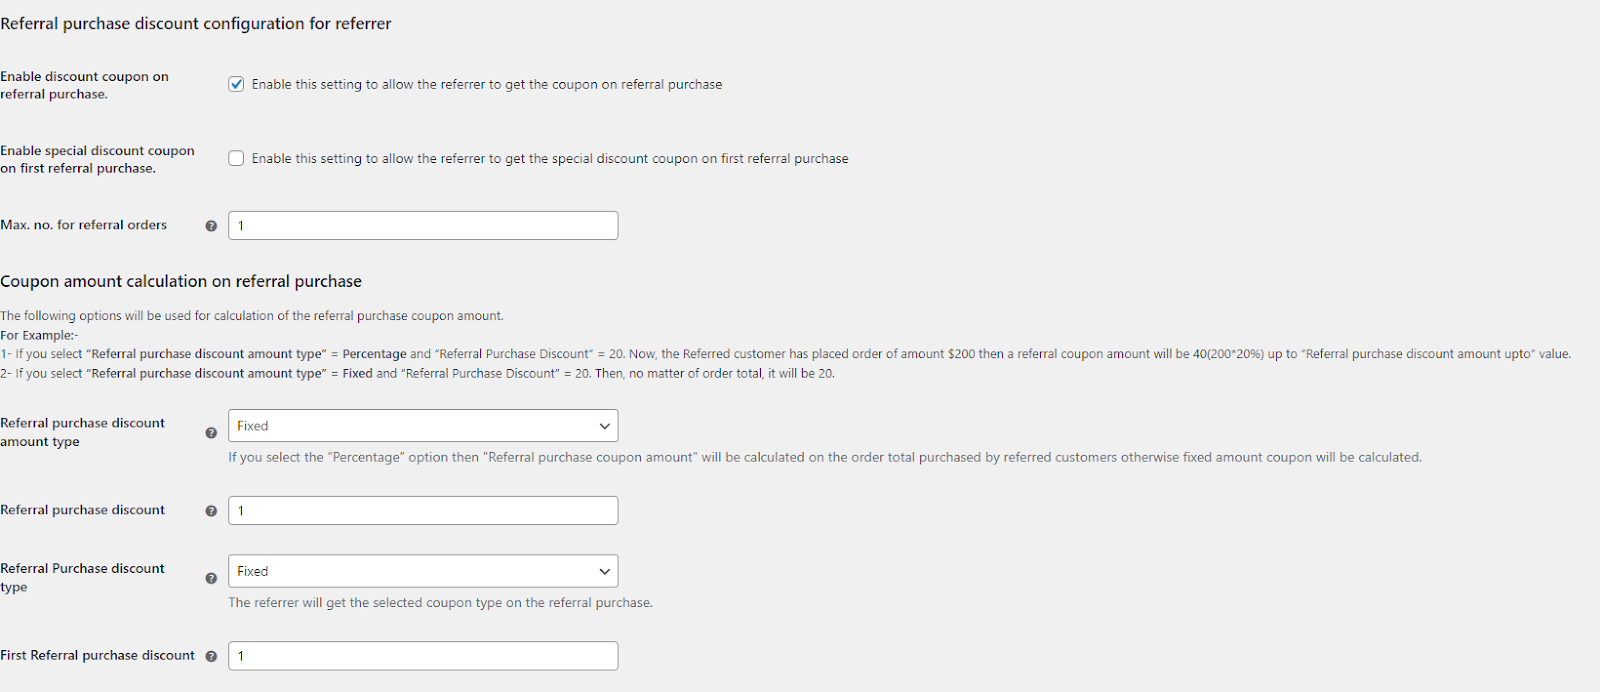The height and width of the screenshot is (692, 1600).
Task: Click into the Referral purchase discount input
Action: click(x=423, y=511)
